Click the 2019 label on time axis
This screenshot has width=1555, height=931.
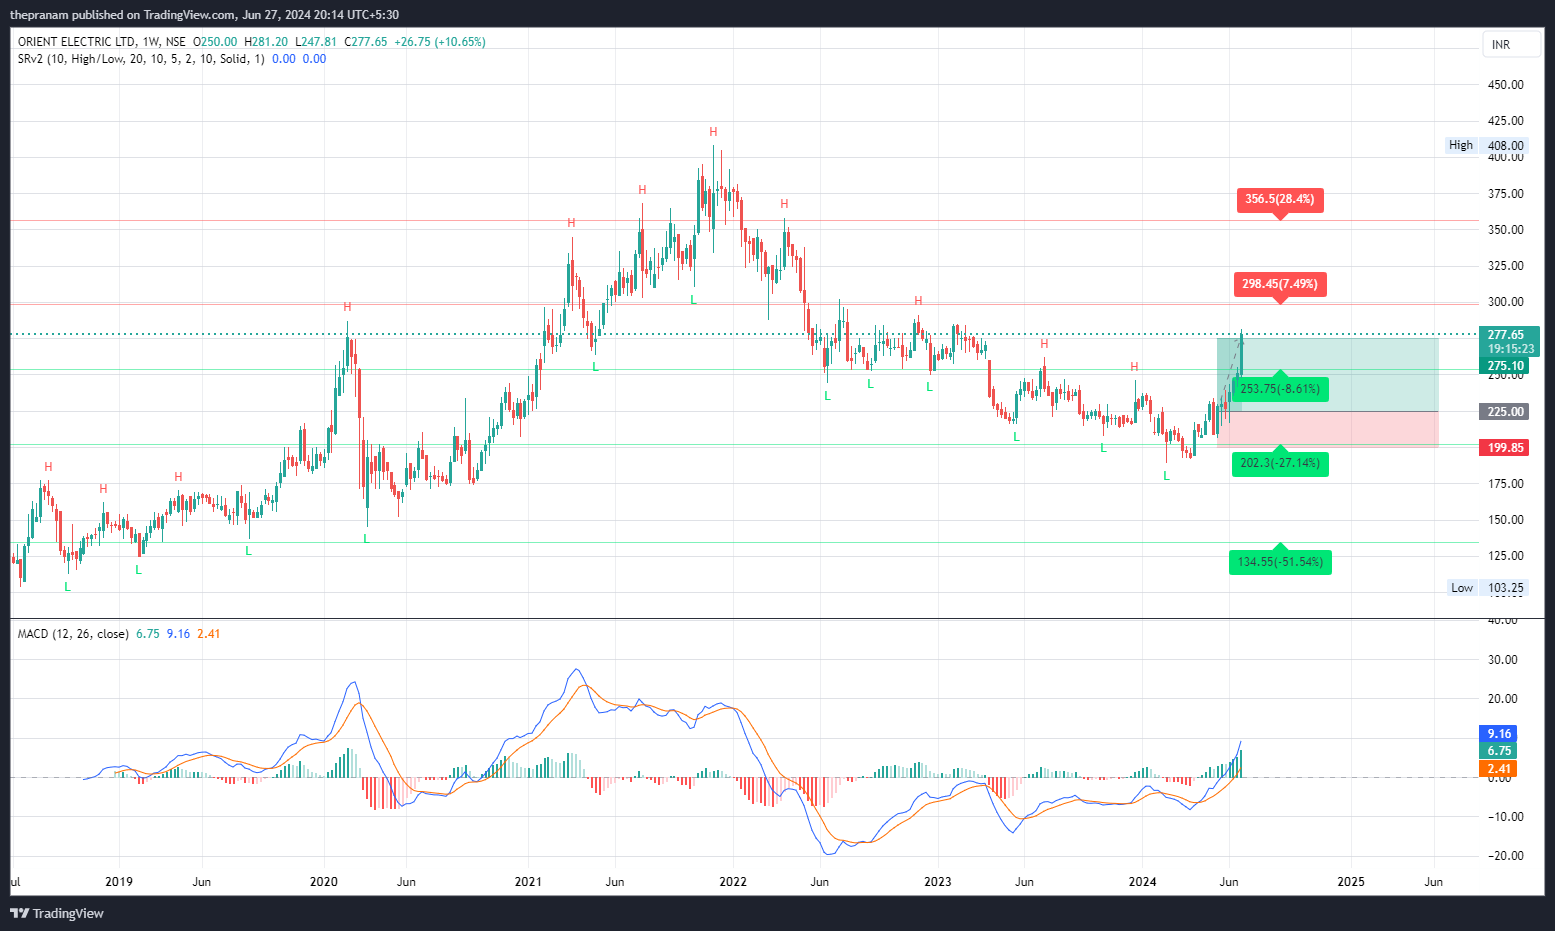[119, 882]
